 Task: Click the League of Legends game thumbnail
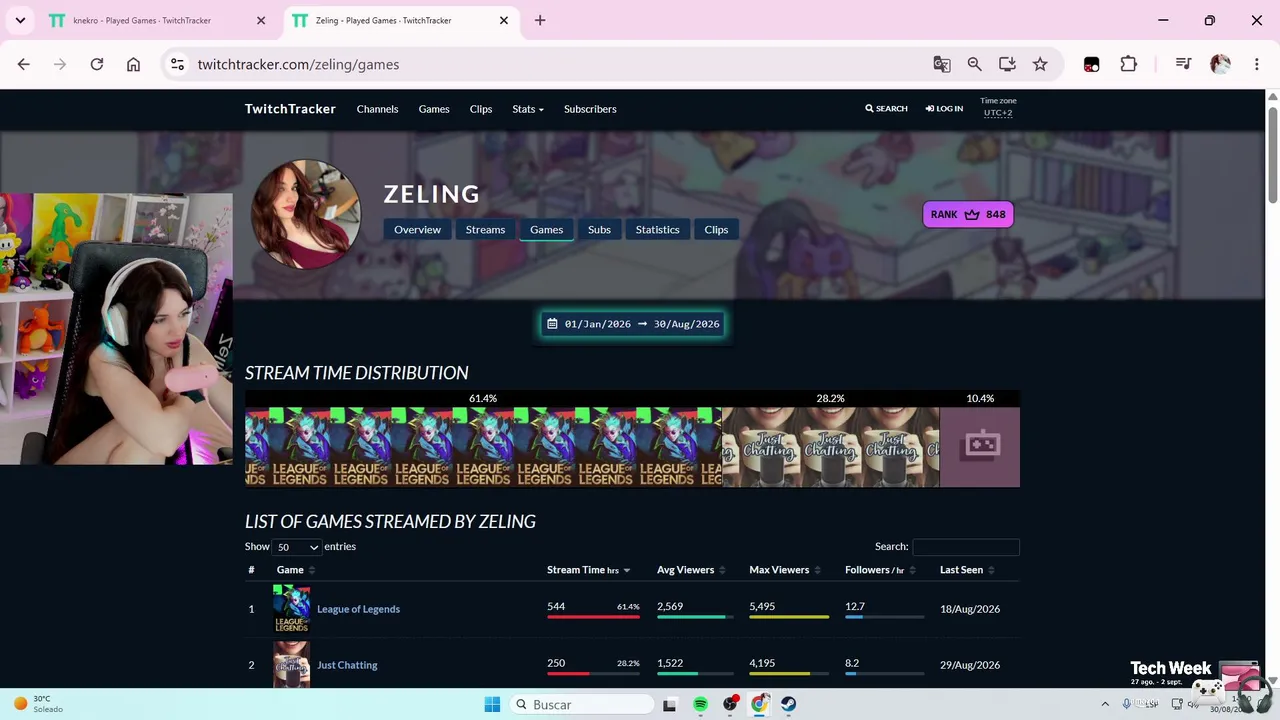(x=292, y=609)
